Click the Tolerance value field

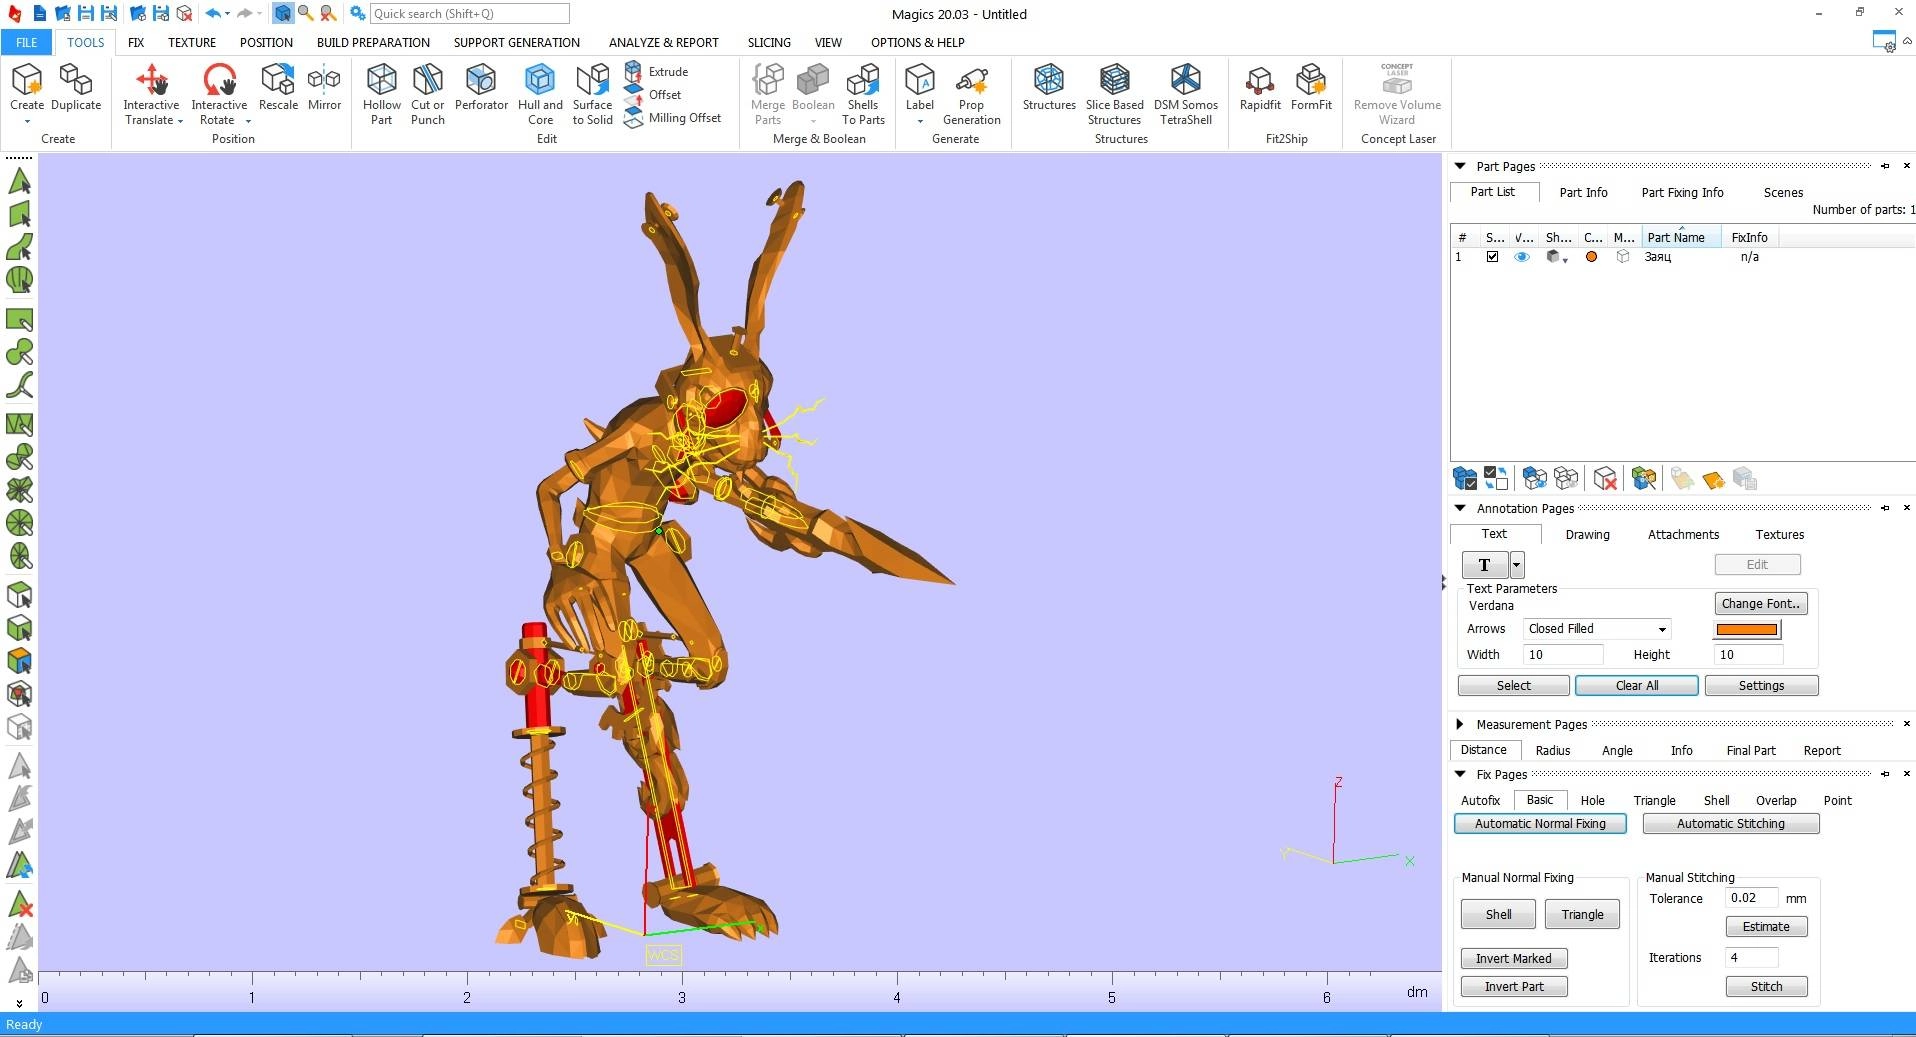click(1753, 898)
